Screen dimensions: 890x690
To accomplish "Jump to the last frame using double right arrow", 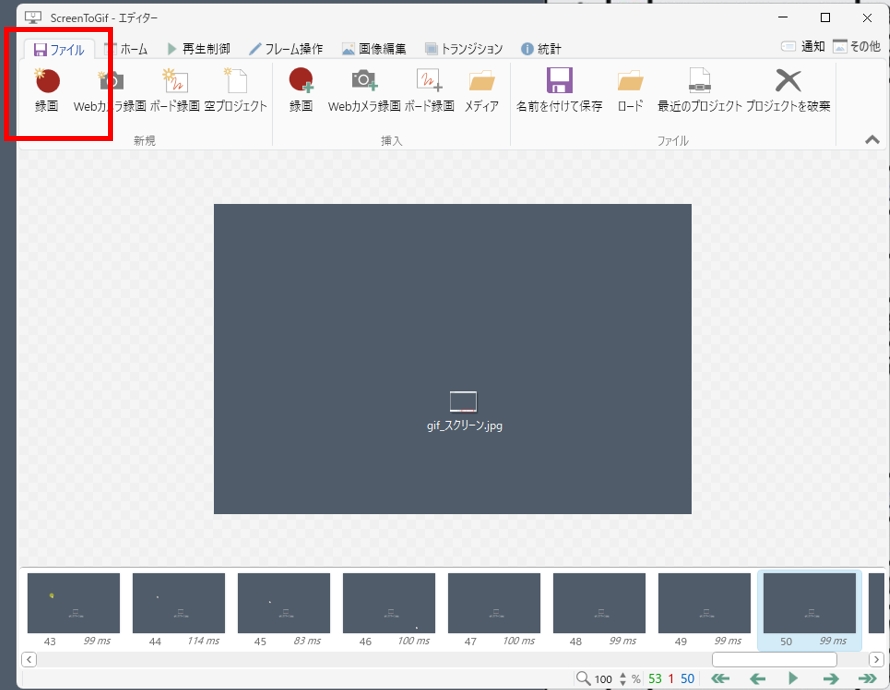I will coord(866,679).
